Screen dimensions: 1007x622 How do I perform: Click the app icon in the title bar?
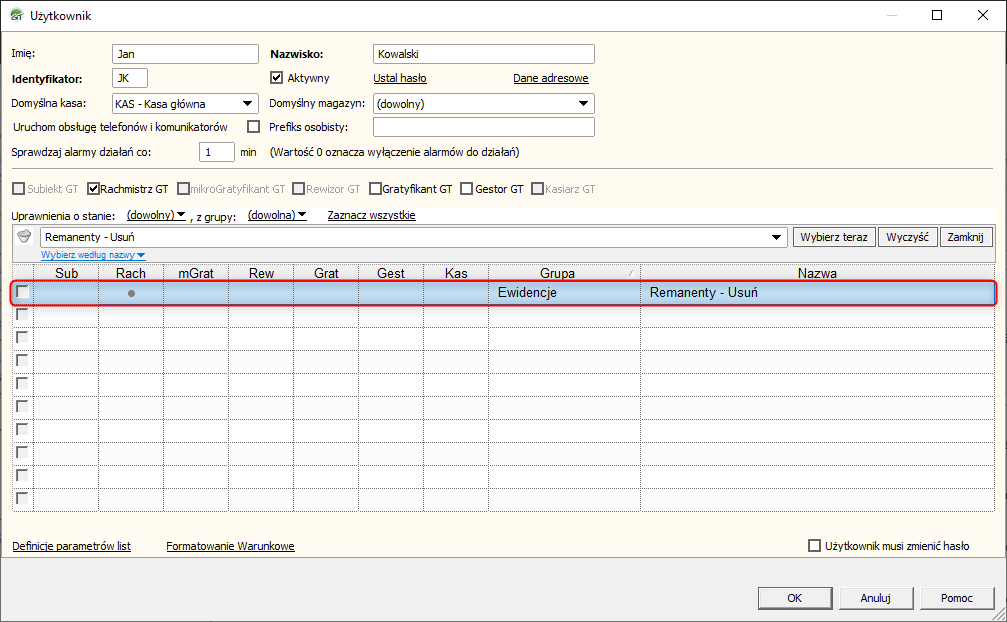click(x=16, y=15)
